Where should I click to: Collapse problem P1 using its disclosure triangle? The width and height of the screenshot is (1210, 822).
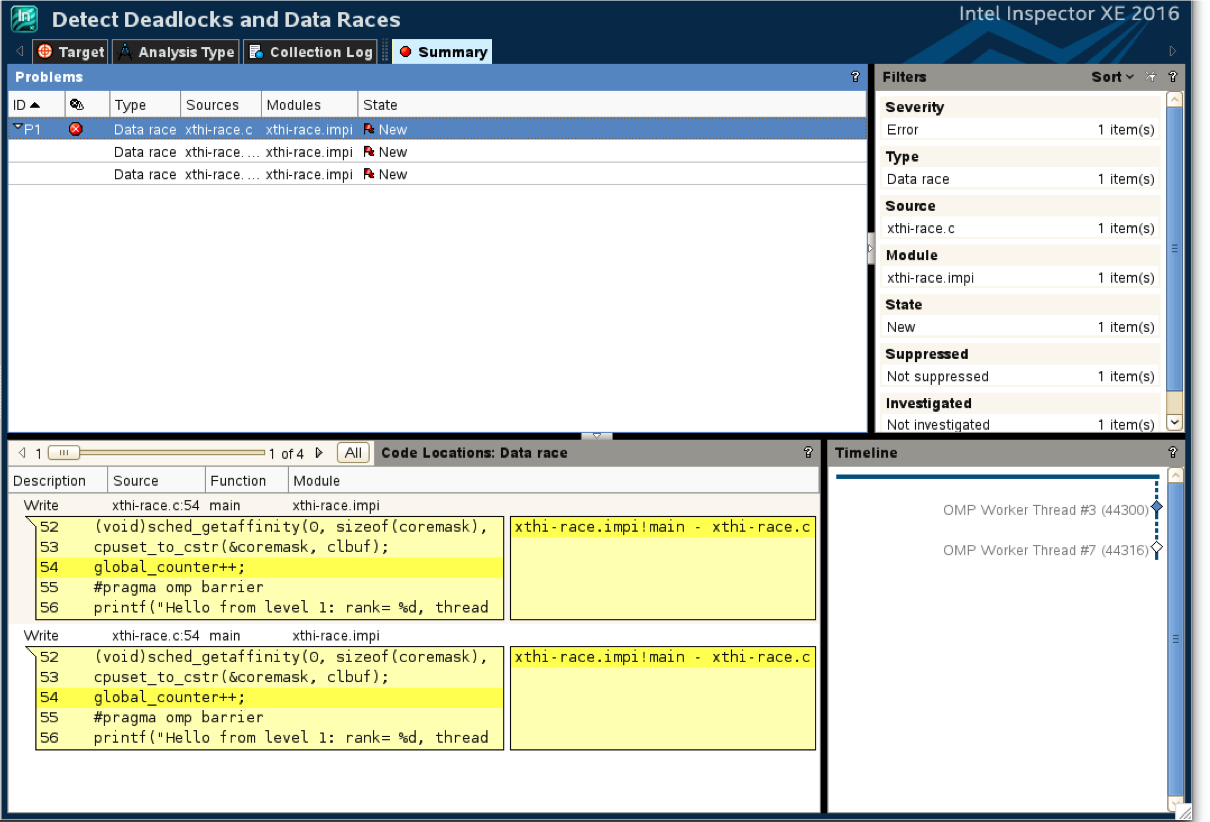pos(16,126)
